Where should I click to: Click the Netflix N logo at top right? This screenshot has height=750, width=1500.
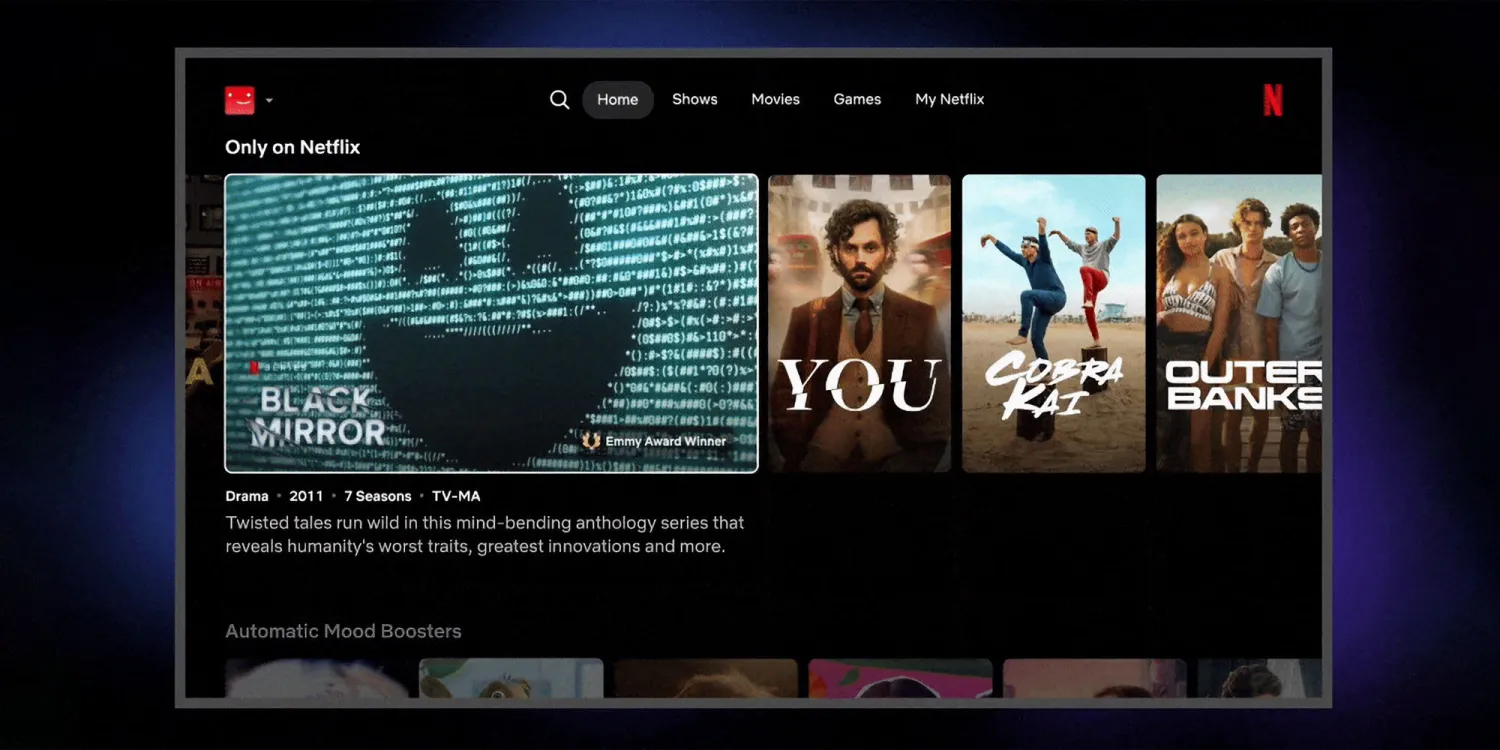(x=1272, y=100)
